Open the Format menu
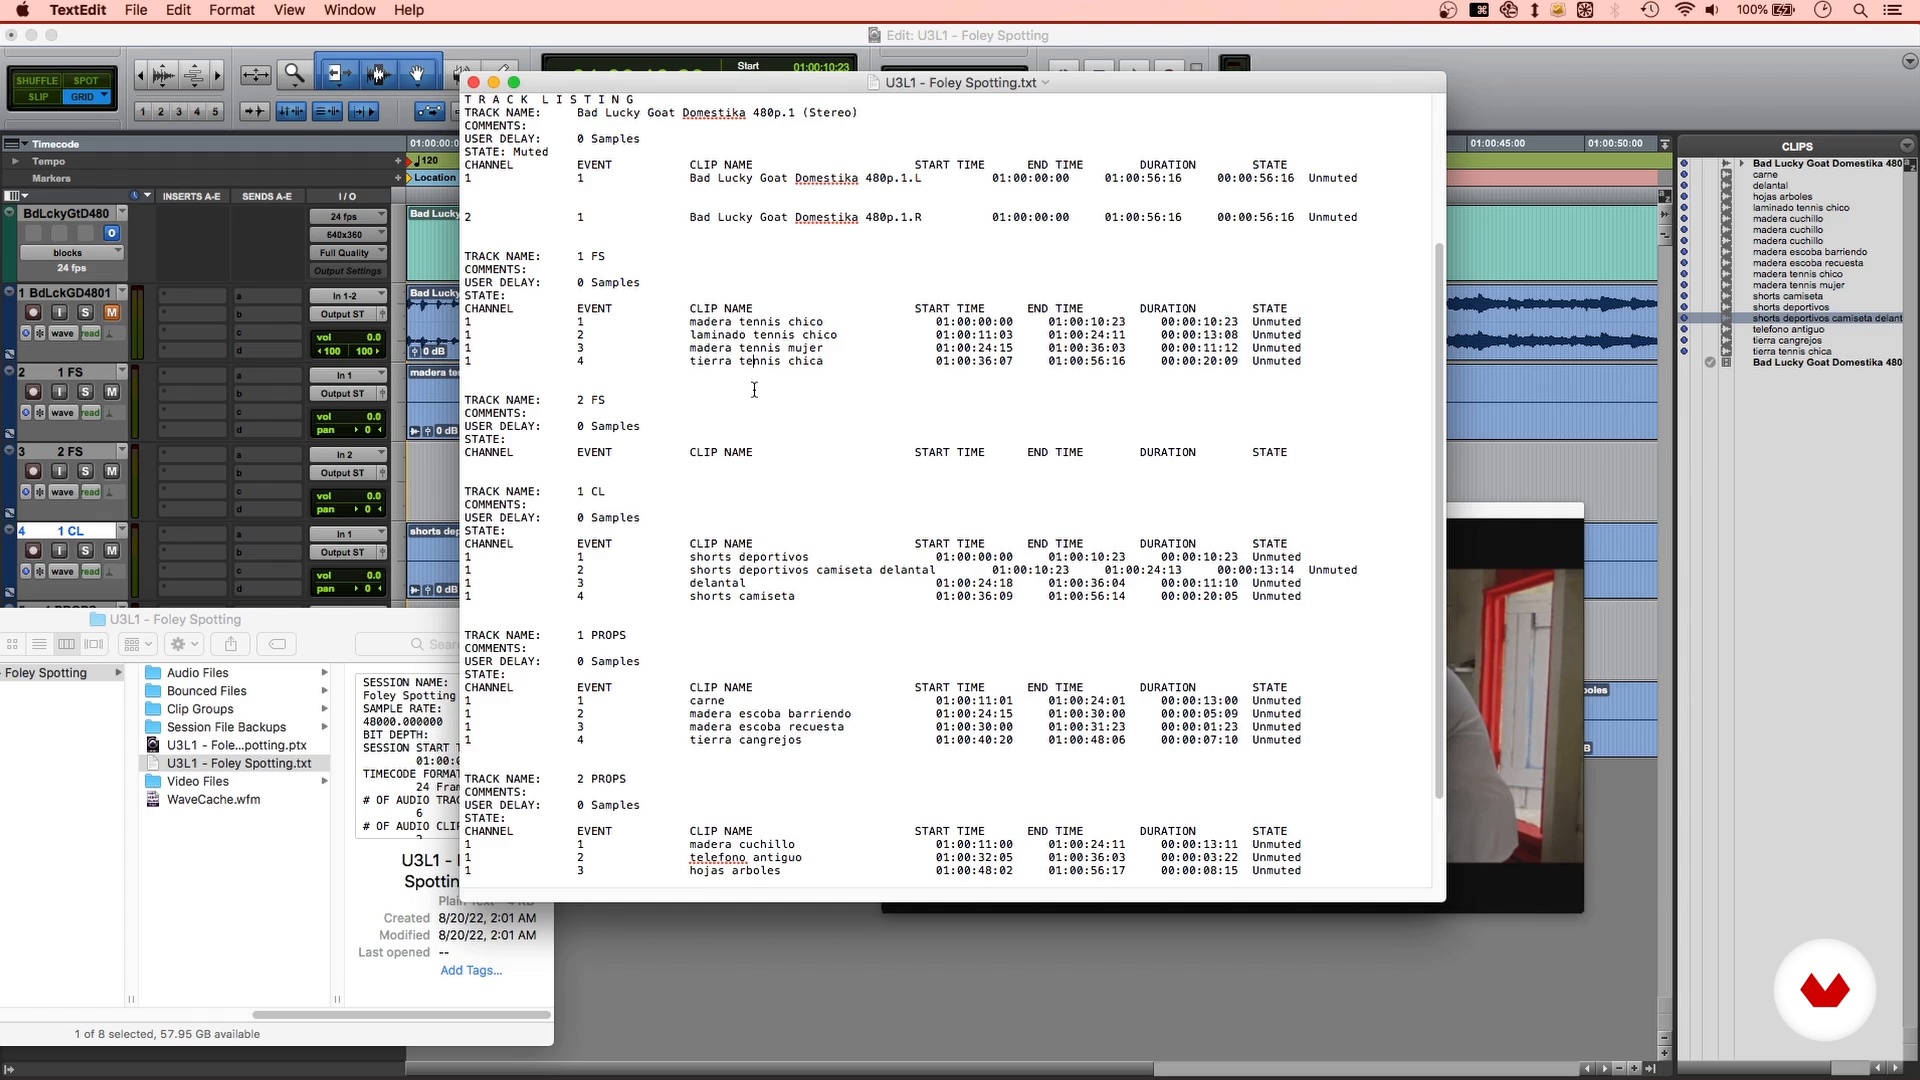This screenshot has width=1920, height=1080. tap(232, 10)
